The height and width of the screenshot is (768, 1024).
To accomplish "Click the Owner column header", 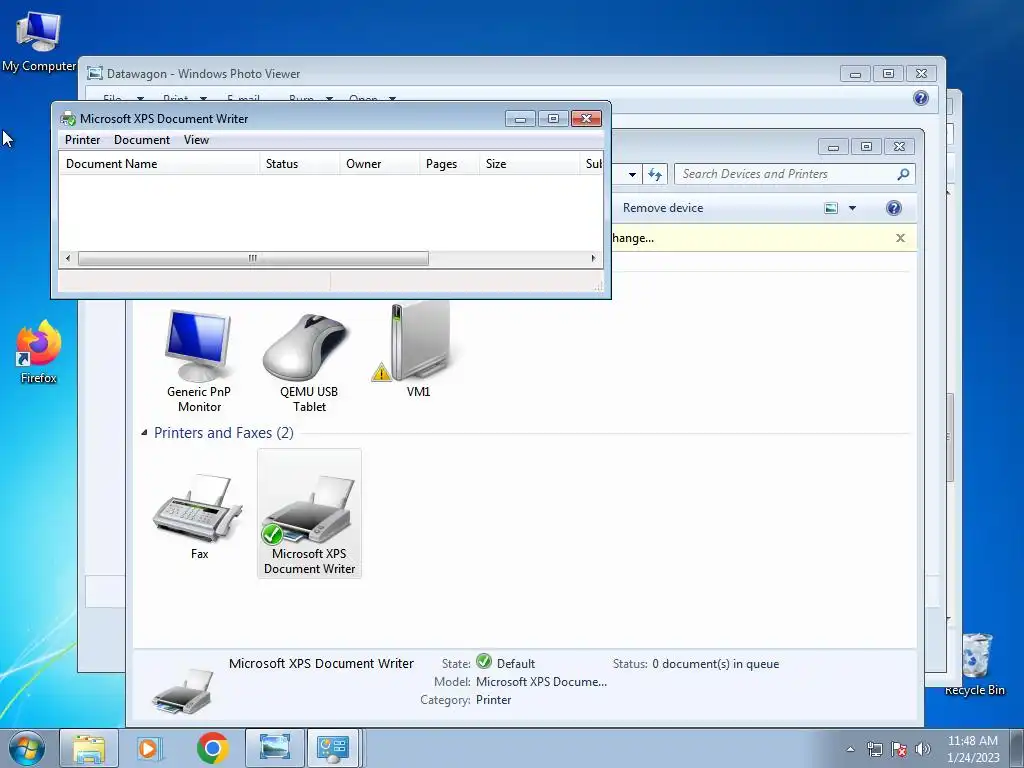I will click(379, 164).
